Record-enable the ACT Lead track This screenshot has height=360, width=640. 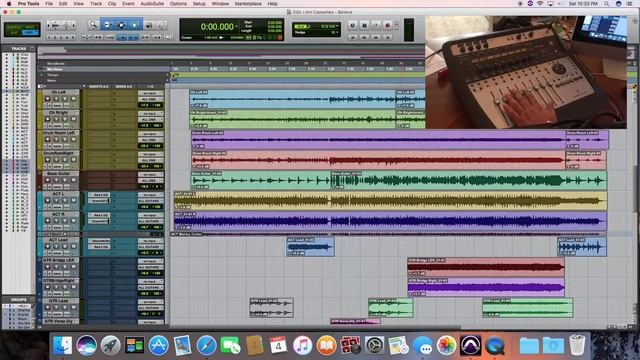47,247
